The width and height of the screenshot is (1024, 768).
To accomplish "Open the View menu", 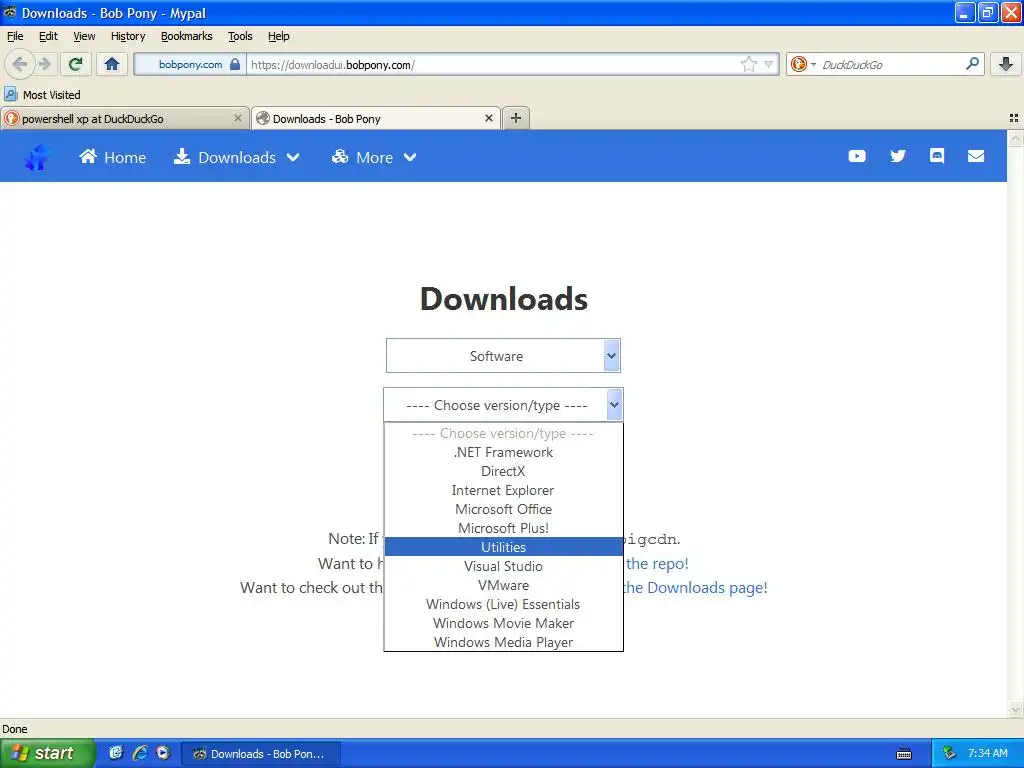I will pos(84,36).
